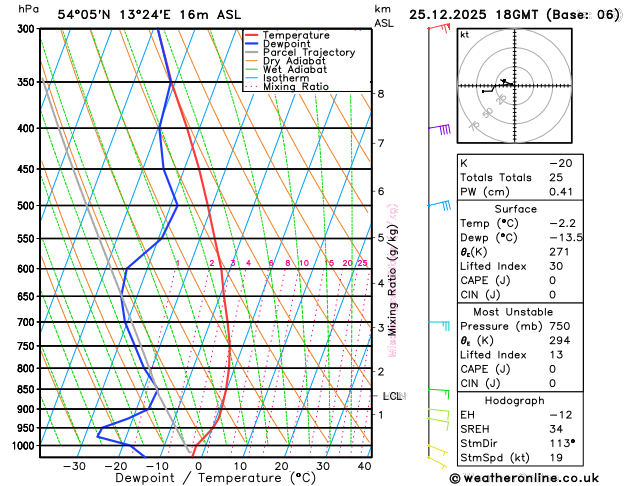This screenshot has width=629, height=486.
Task: Select the 'Wet Adiabat' legend label
Action: pyautogui.click(x=295, y=69)
